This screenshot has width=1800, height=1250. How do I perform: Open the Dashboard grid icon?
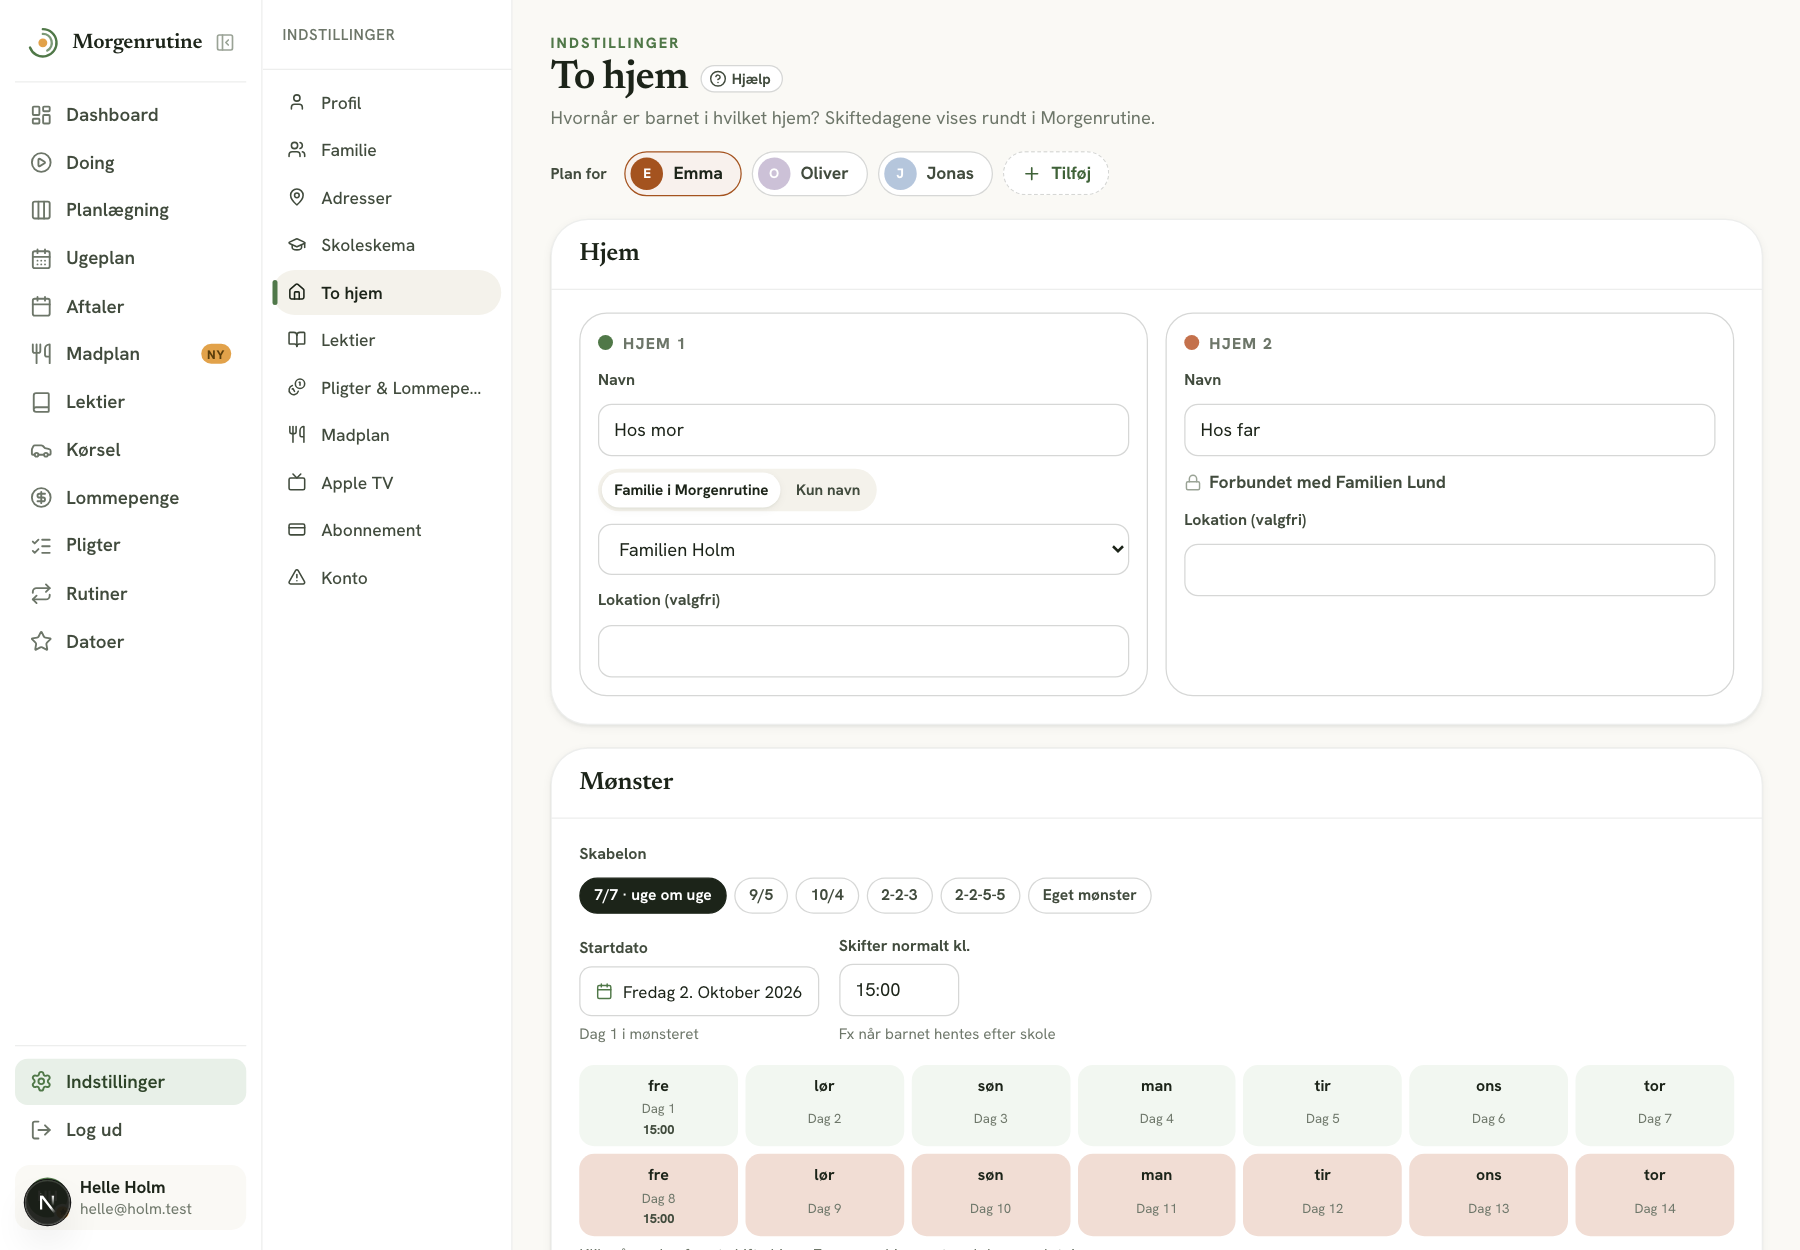click(x=41, y=115)
